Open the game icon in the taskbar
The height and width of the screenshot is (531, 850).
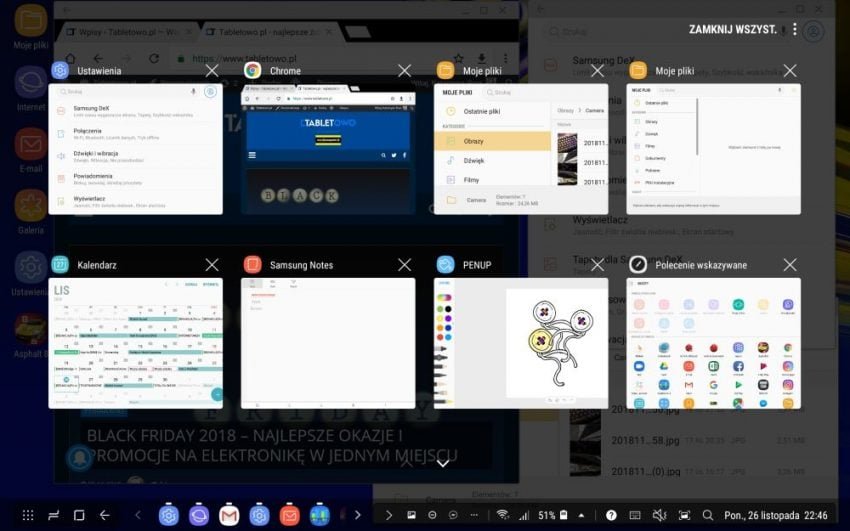[x=320, y=515]
